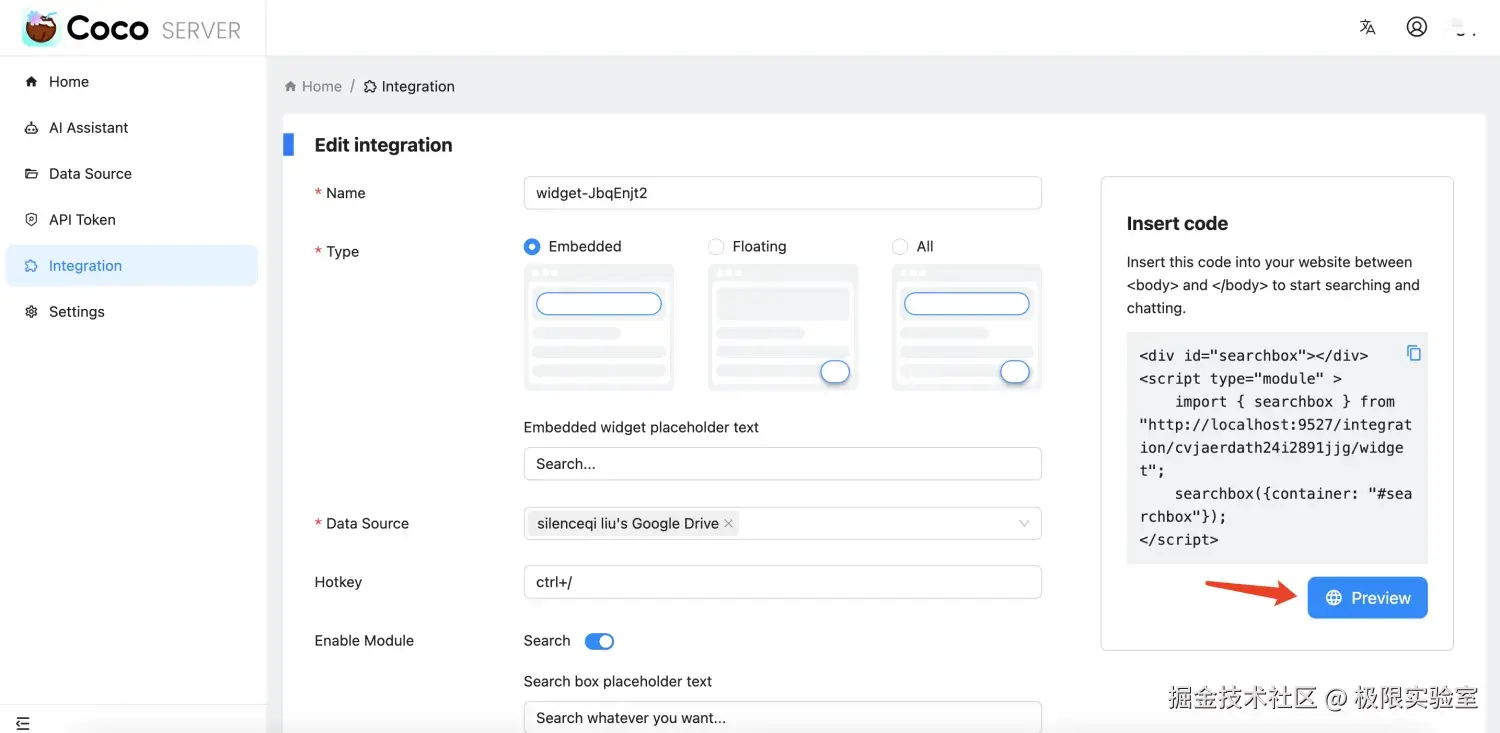This screenshot has width=1500, height=733.
Task: Expand the Data Source dropdown
Action: (1024, 524)
